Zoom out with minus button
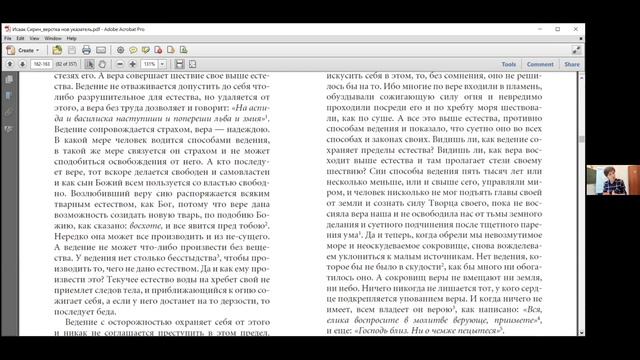 (x=120, y=64)
